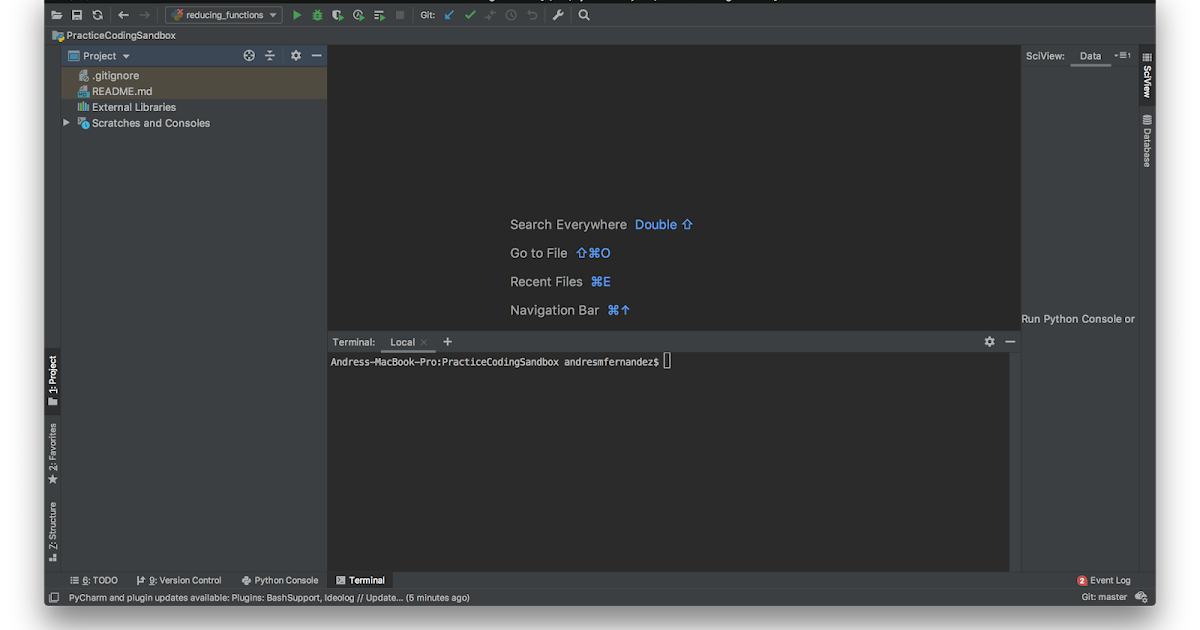Image resolution: width=1200 pixels, height=630 pixels.
Task: Update project from Git (blue arrow)
Action: [x=448, y=15]
